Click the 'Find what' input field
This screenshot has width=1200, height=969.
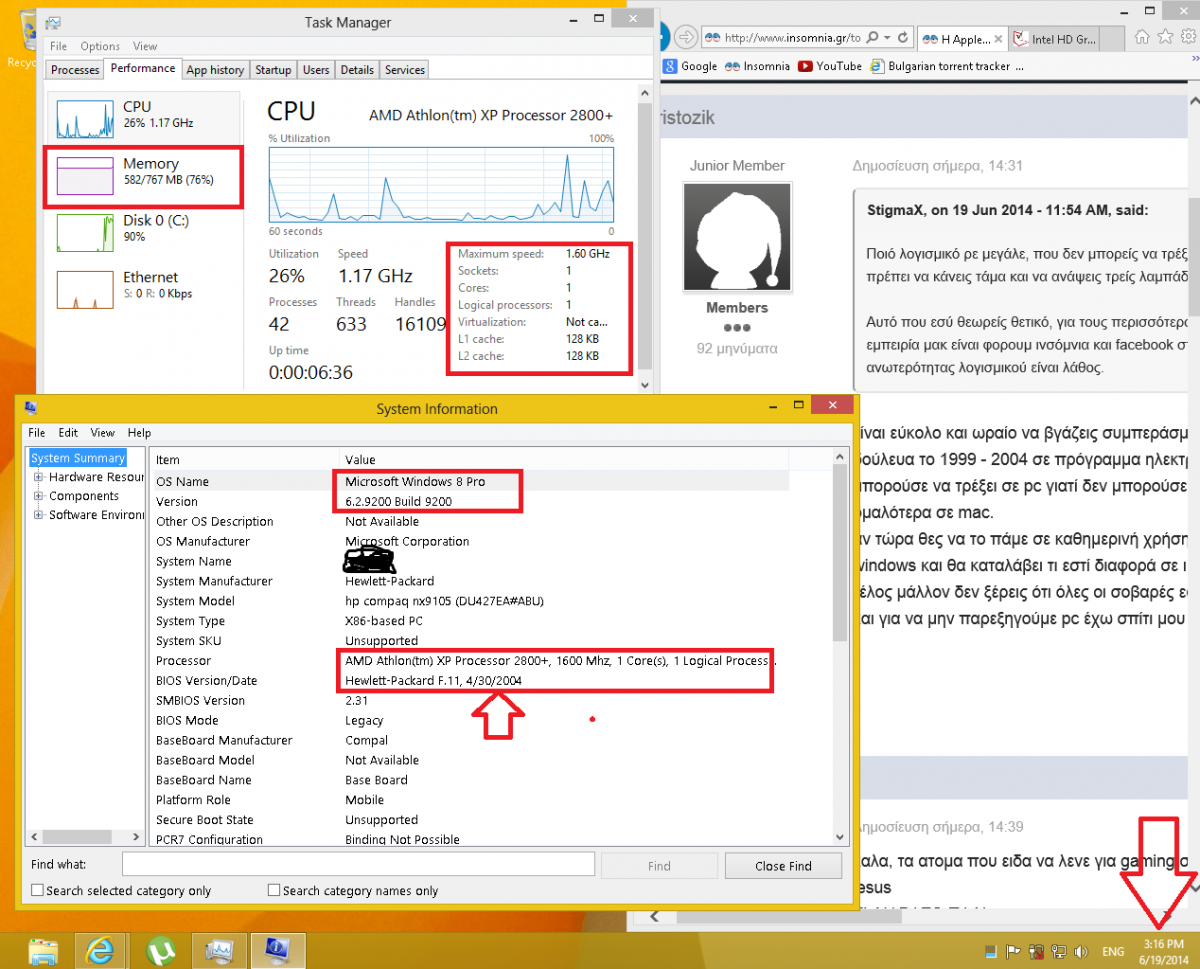[358, 865]
